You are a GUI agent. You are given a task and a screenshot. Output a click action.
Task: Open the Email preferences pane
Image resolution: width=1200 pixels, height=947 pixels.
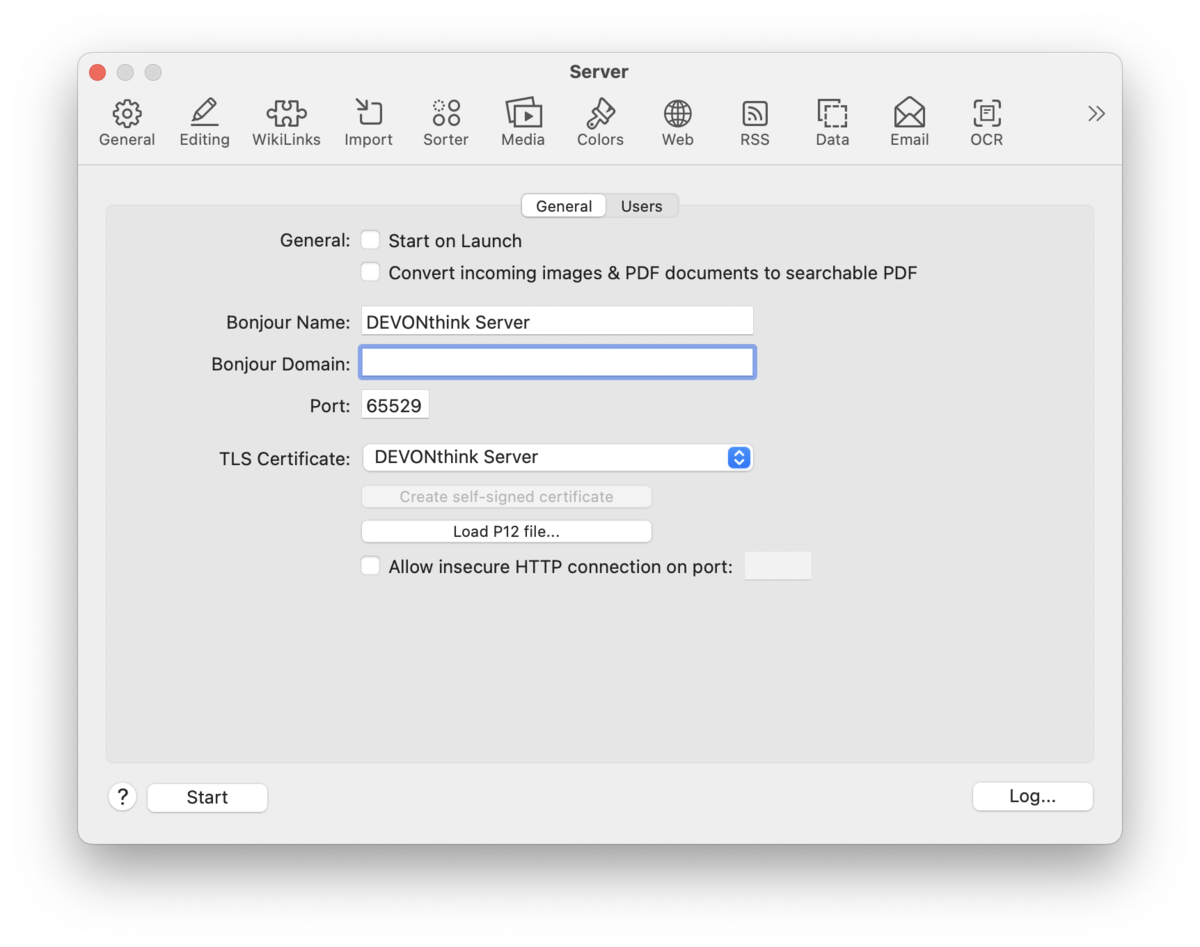pos(909,123)
